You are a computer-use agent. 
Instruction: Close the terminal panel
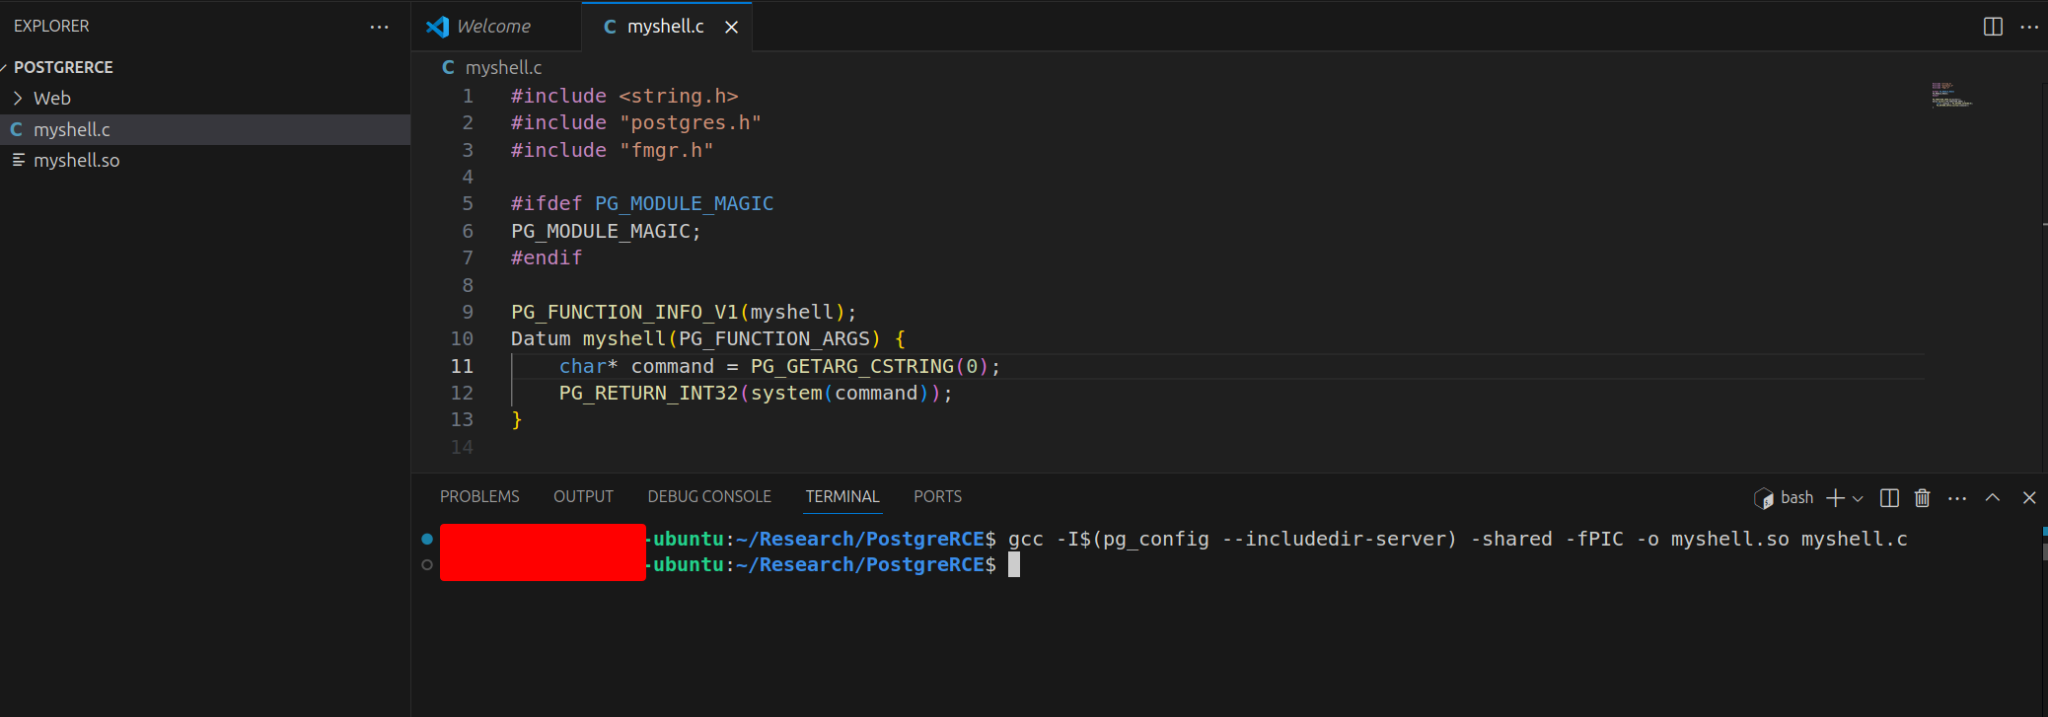click(x=2029, y=497)
